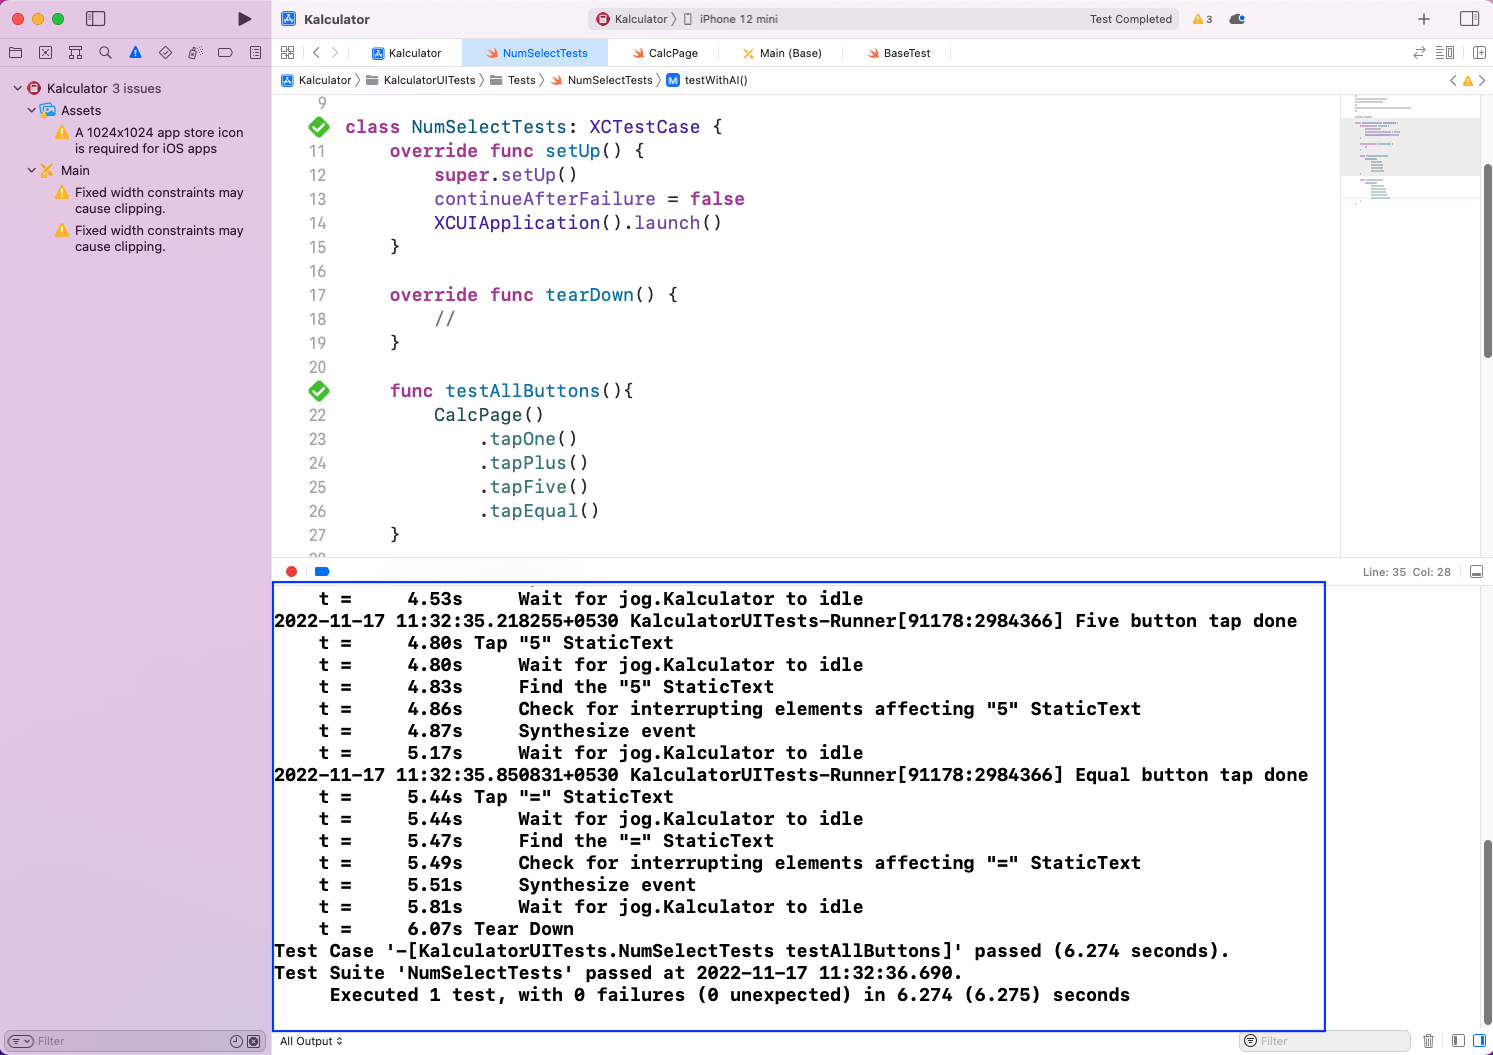Clear console with trash icon
The width and height of the screenshot is (1493, 1055).
pyautogui.click(x=1428, y=1041)
